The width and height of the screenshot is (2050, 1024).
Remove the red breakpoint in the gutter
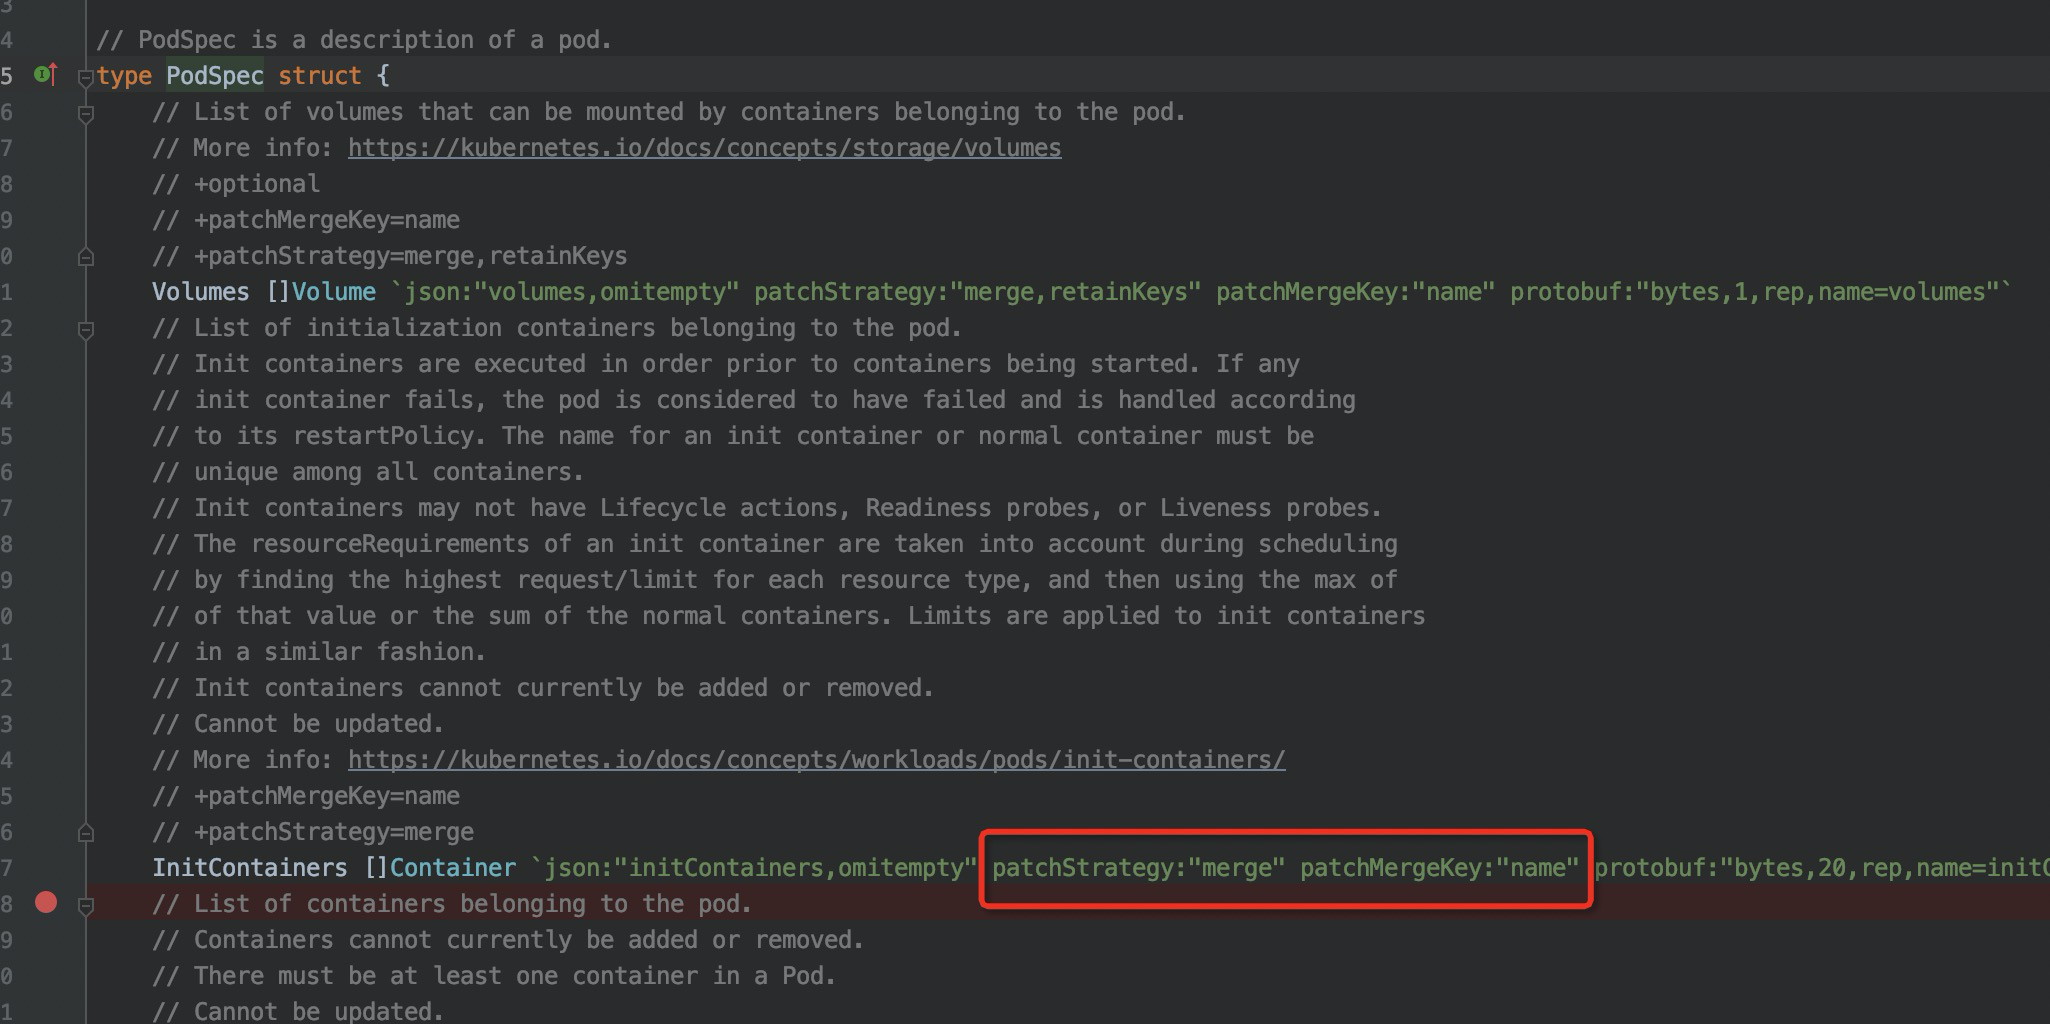(x=46, y=902)
